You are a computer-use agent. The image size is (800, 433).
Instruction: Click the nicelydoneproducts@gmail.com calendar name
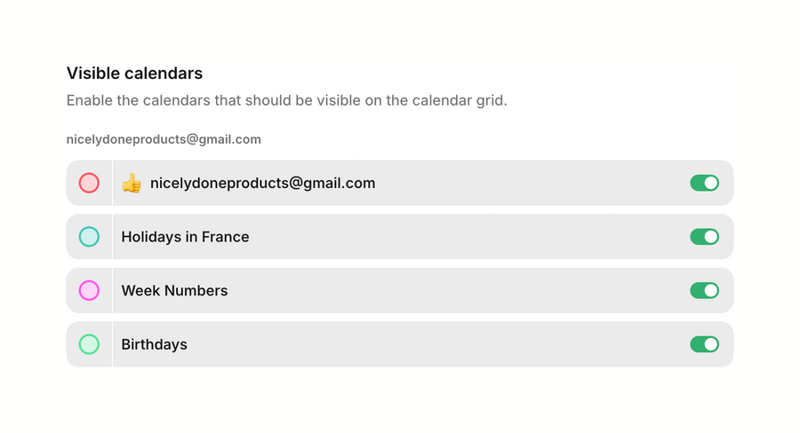point(262,183)
